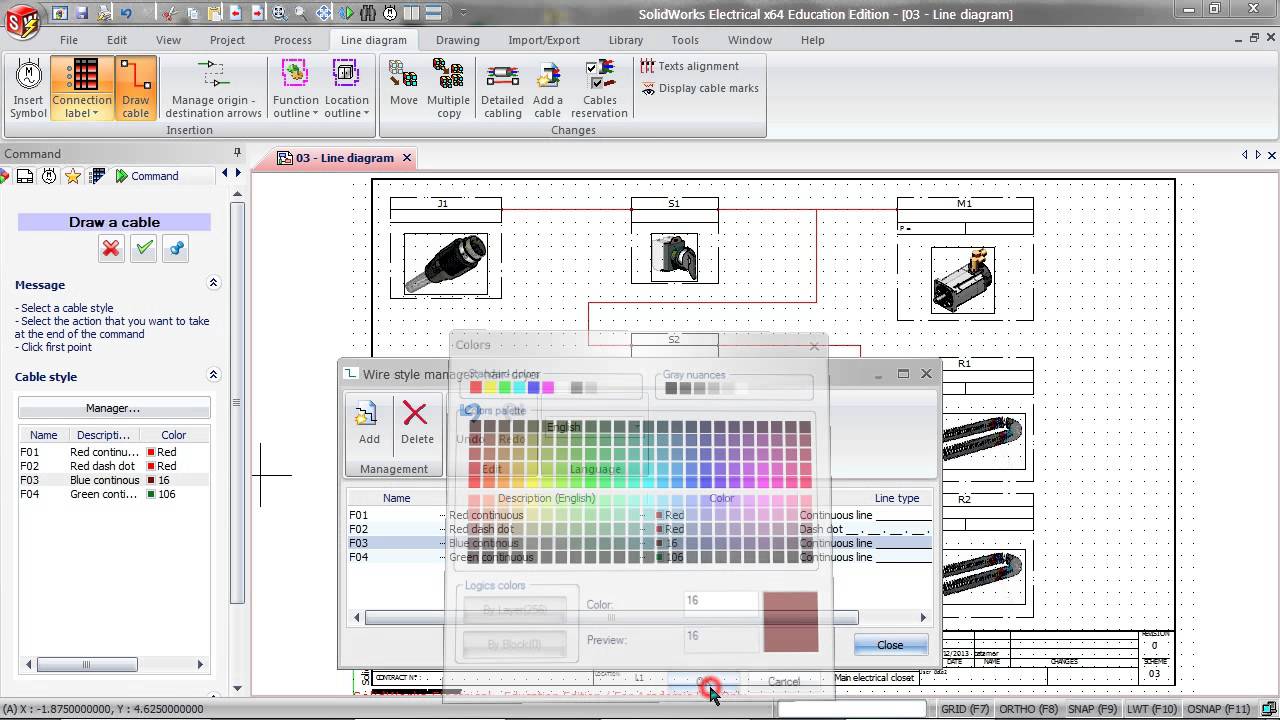Switch to the Drawing ribbon tab
The image size is (1280, 720).
[457, 40]
